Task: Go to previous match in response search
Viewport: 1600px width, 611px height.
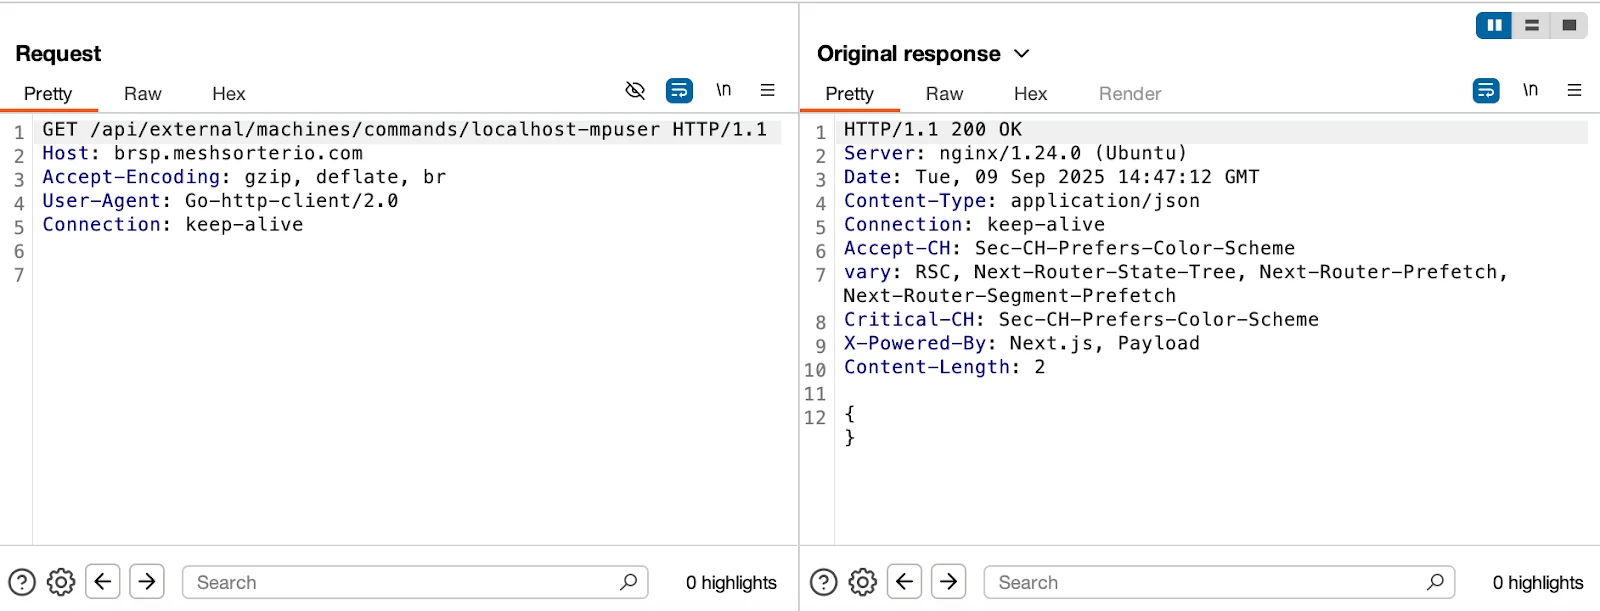Action: tap(905, 581)
